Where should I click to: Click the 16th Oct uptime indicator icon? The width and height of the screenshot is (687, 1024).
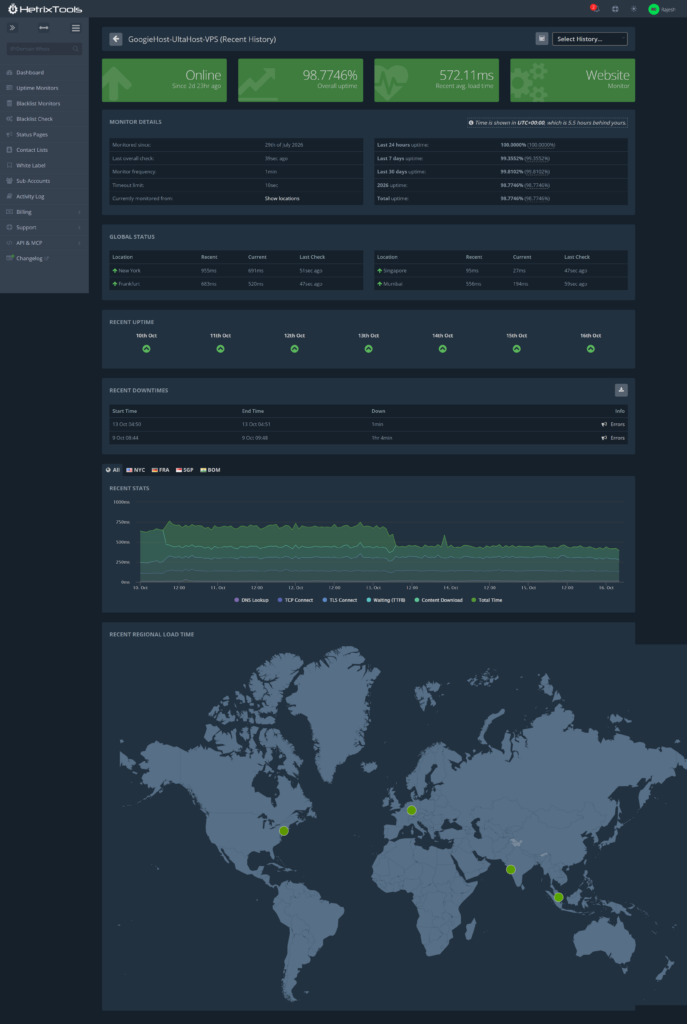tap(590, 349)
